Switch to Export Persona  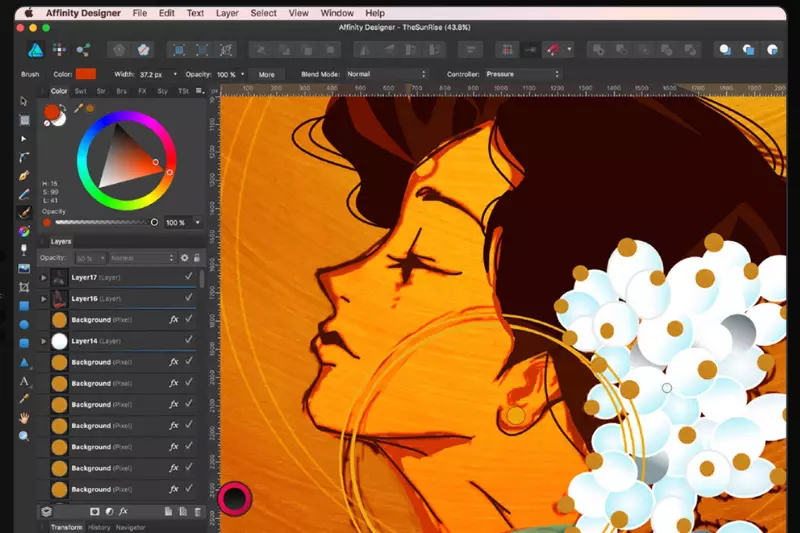click(83, 49)
